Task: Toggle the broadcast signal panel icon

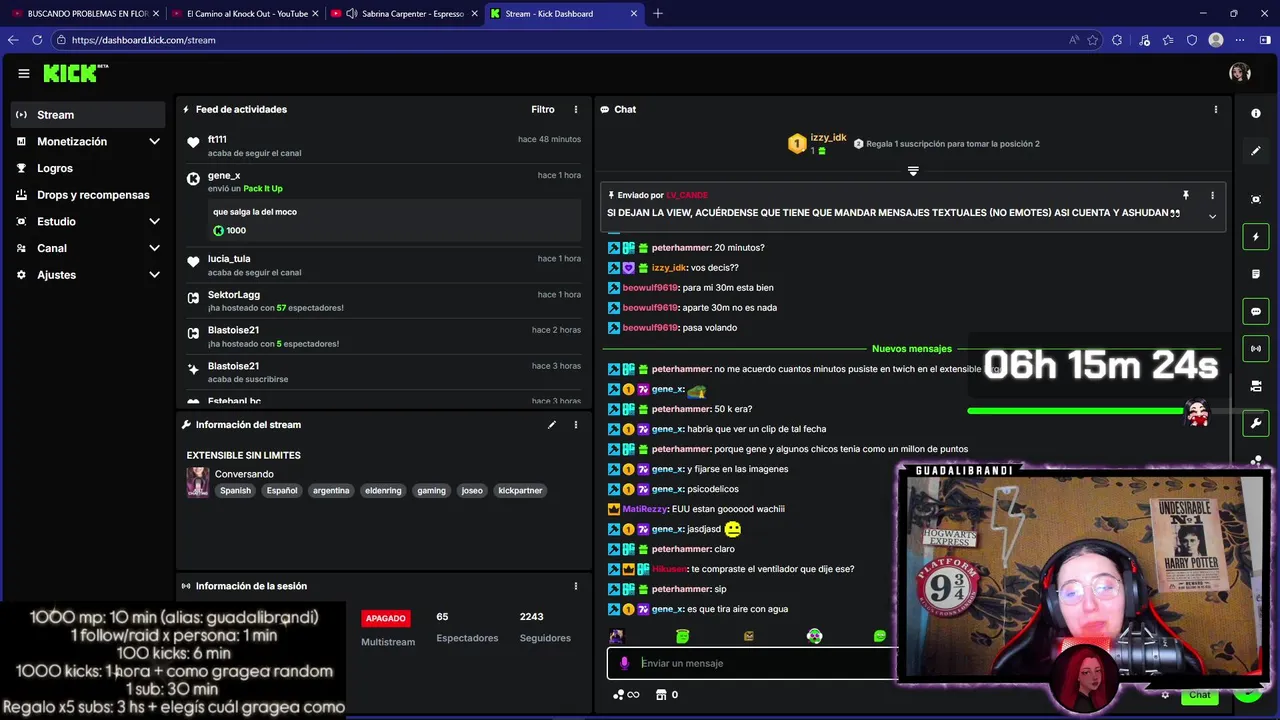Action: (1256, 349)
